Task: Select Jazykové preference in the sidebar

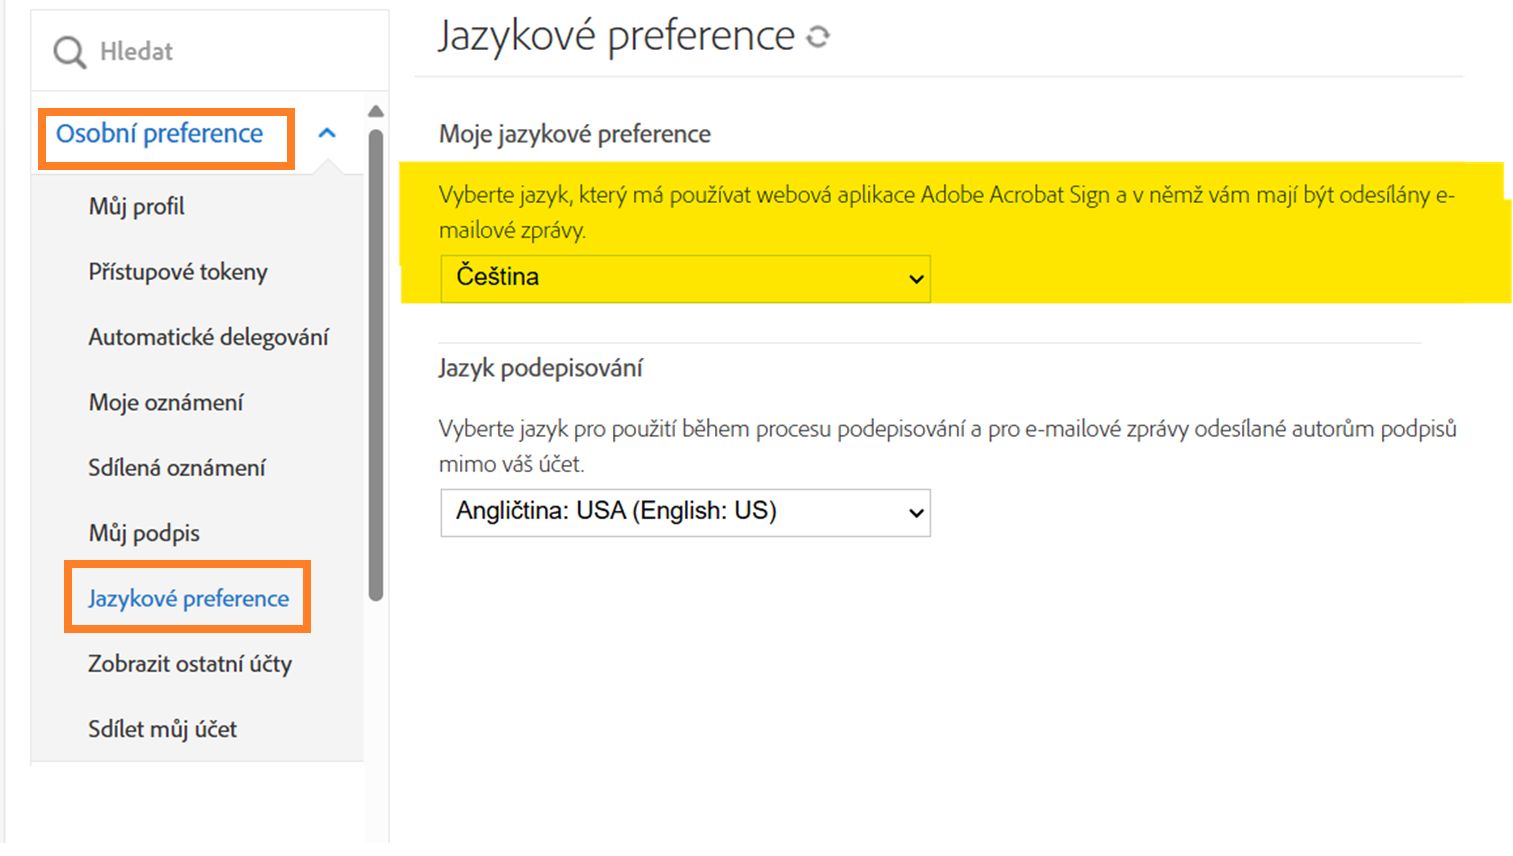Action: pyautogui.click(x=188, y=598)
